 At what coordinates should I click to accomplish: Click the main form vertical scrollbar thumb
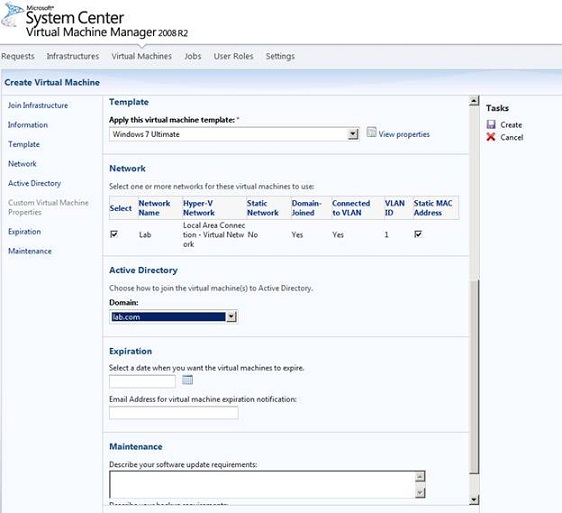pyautogui.click(x=474, y=376)
